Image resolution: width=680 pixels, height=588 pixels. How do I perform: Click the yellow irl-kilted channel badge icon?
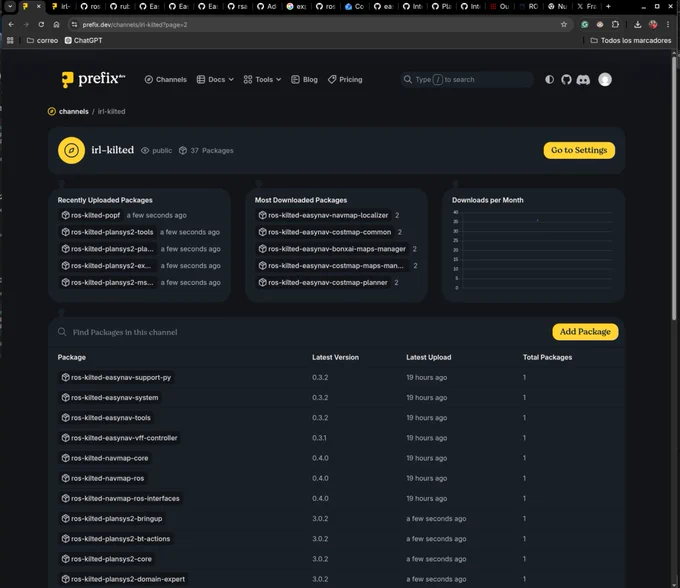coord(72,150)
